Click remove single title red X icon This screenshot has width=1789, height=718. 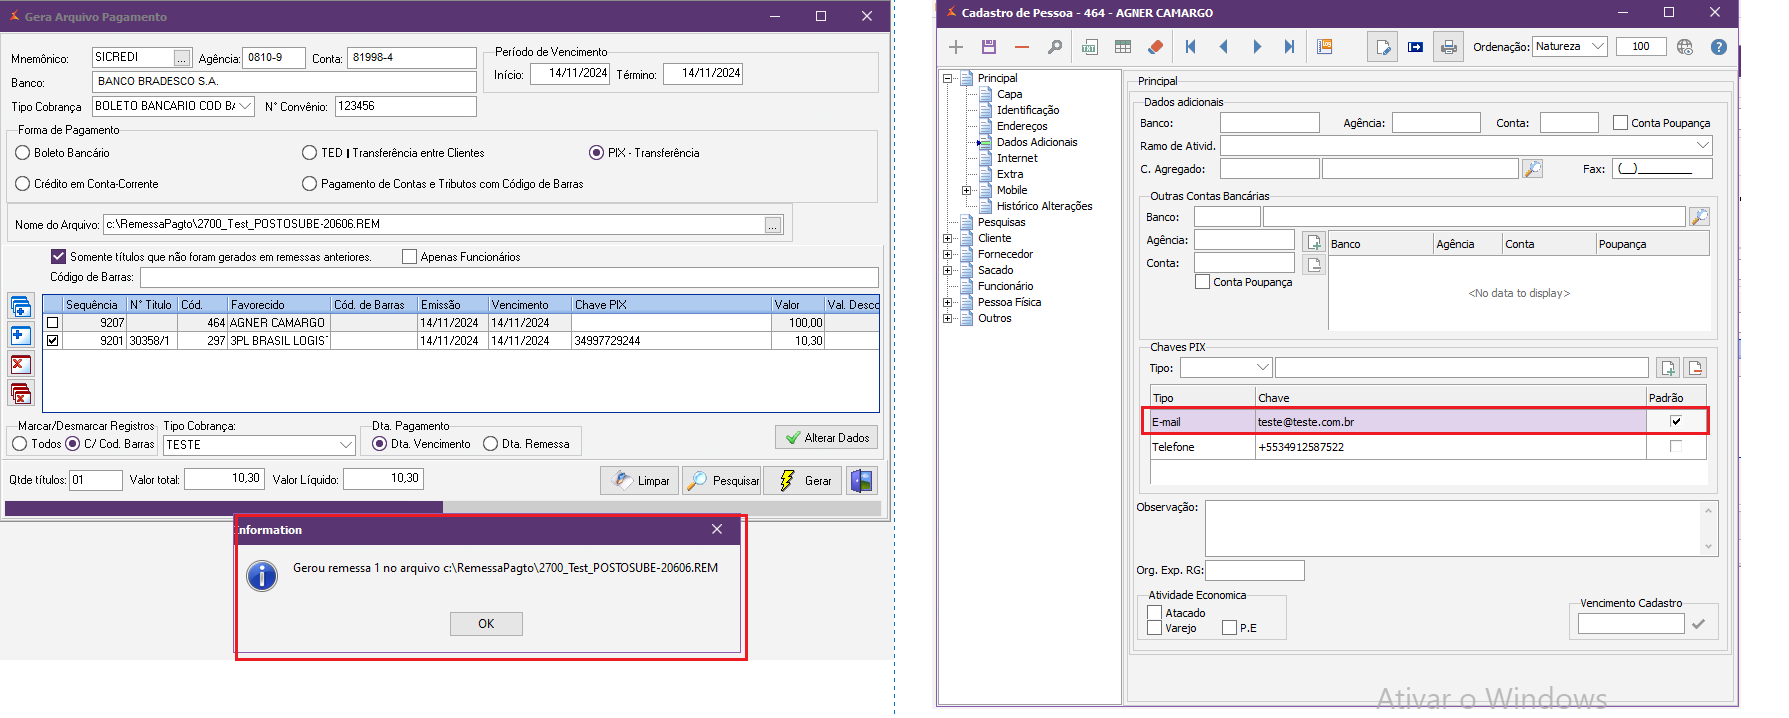[x=21, y=365]
